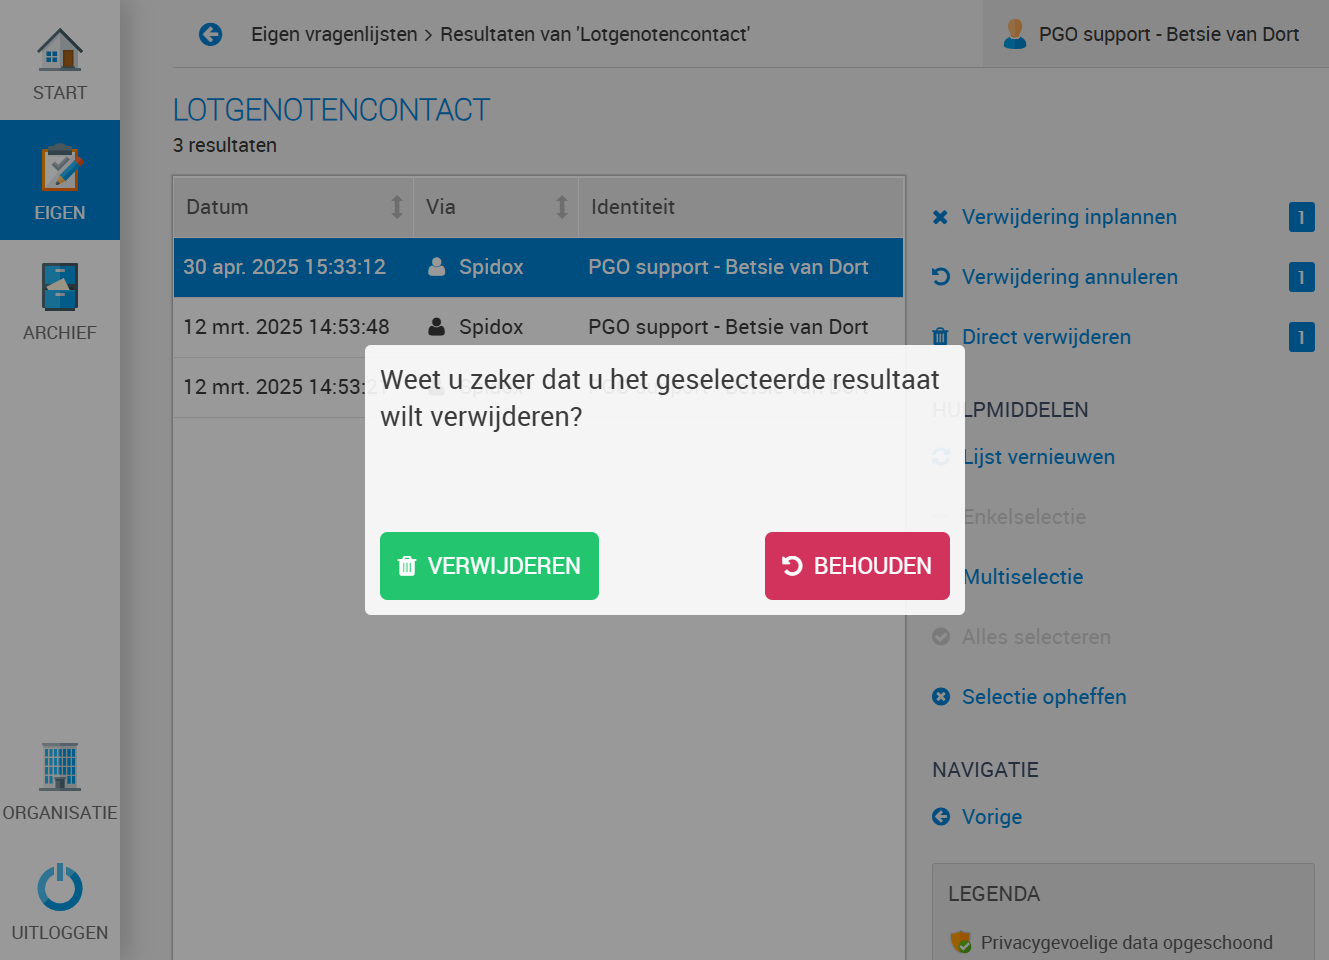Switch to Enkelselectie mode

click(1024, 517)
